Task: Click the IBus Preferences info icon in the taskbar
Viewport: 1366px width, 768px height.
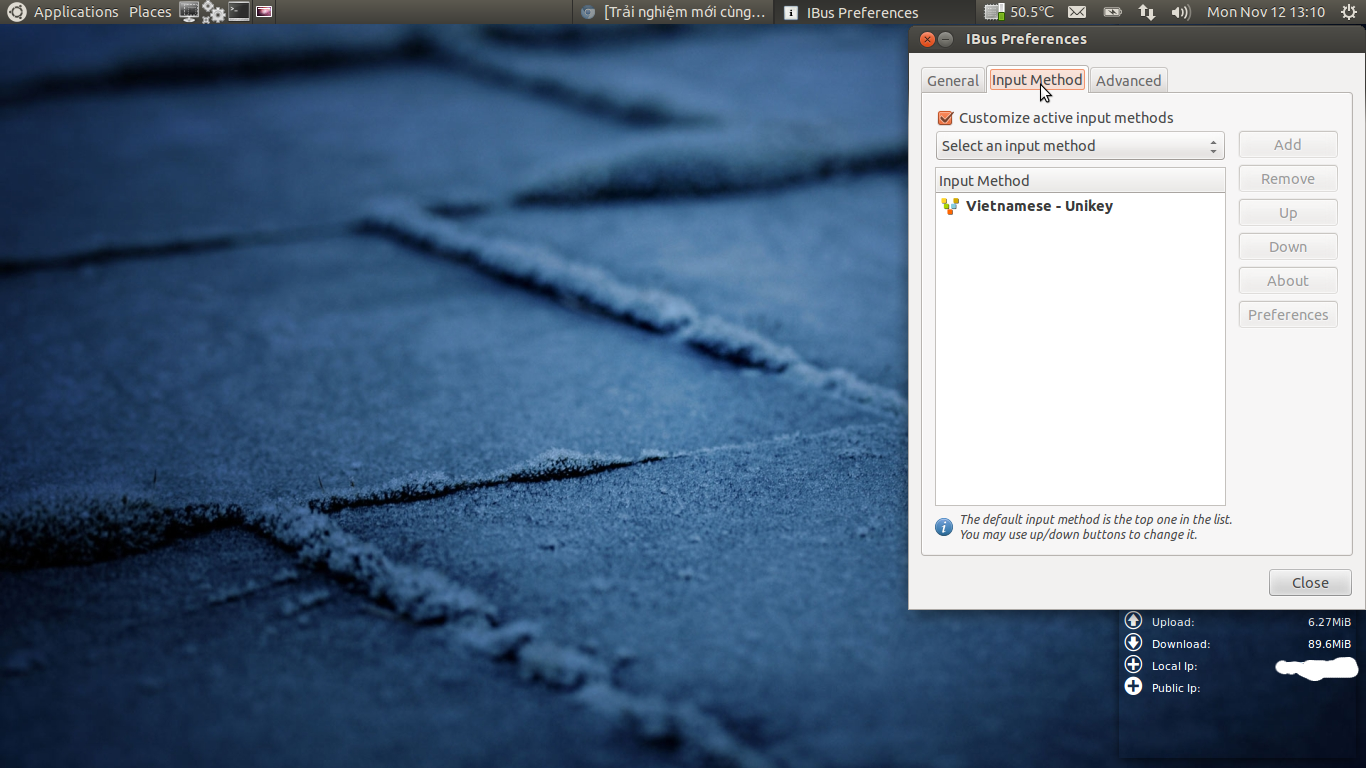Action: tap(791, 13)
